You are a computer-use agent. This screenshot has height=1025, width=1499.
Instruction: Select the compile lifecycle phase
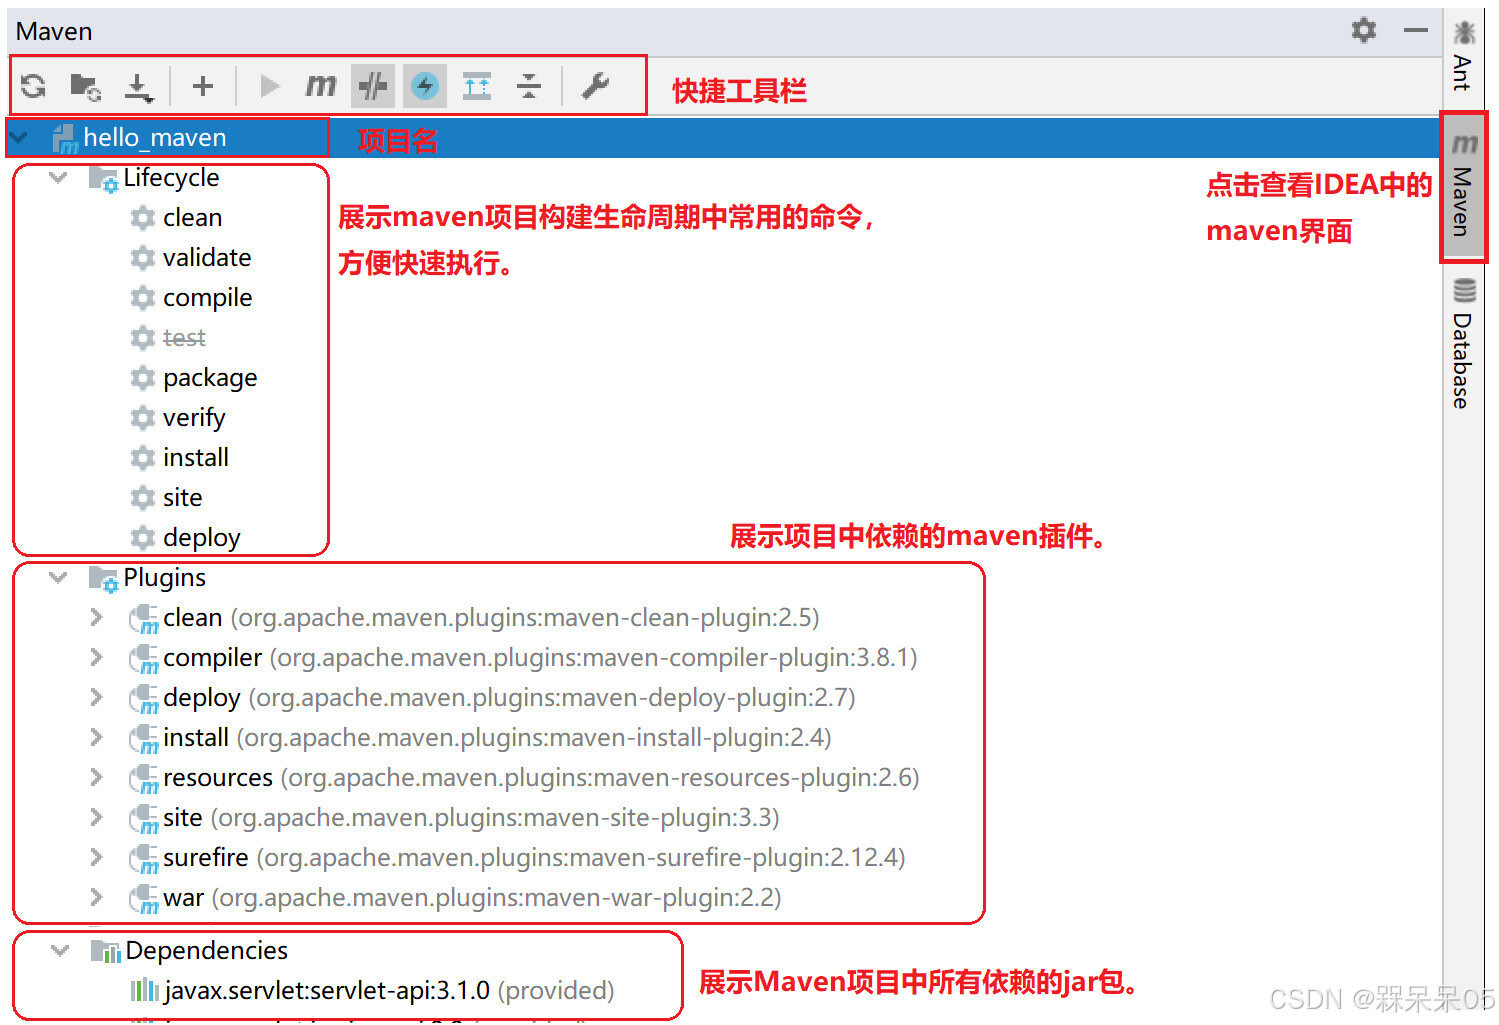click(x=208, y=298)
